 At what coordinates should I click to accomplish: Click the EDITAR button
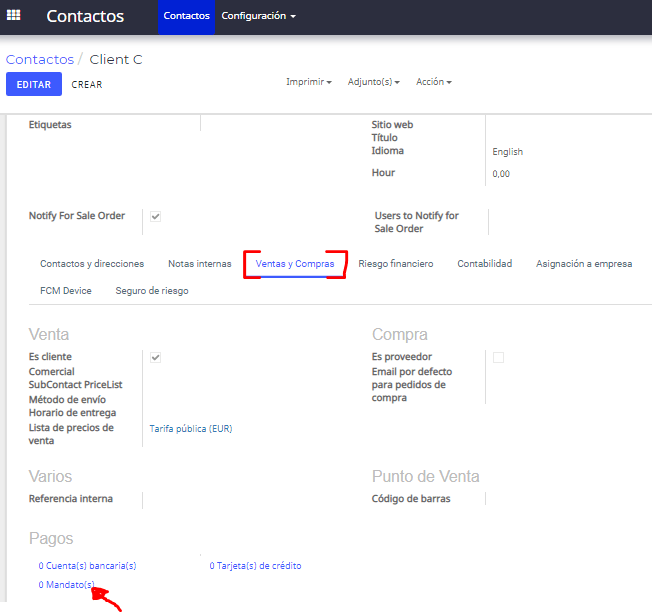coord(34,84)
